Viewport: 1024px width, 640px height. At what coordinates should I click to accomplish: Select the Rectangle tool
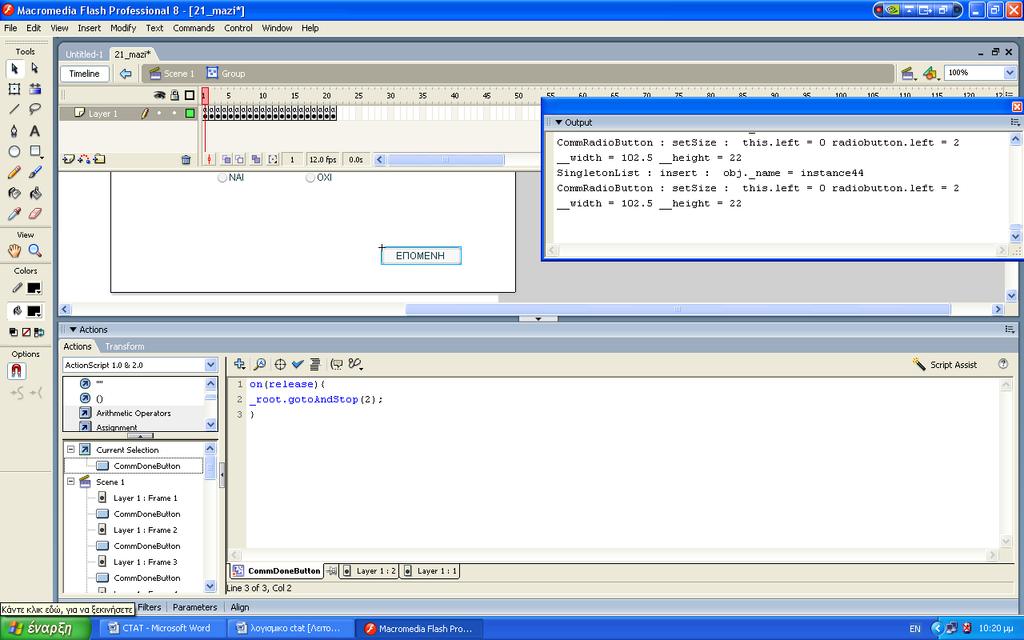pos(35,152)
